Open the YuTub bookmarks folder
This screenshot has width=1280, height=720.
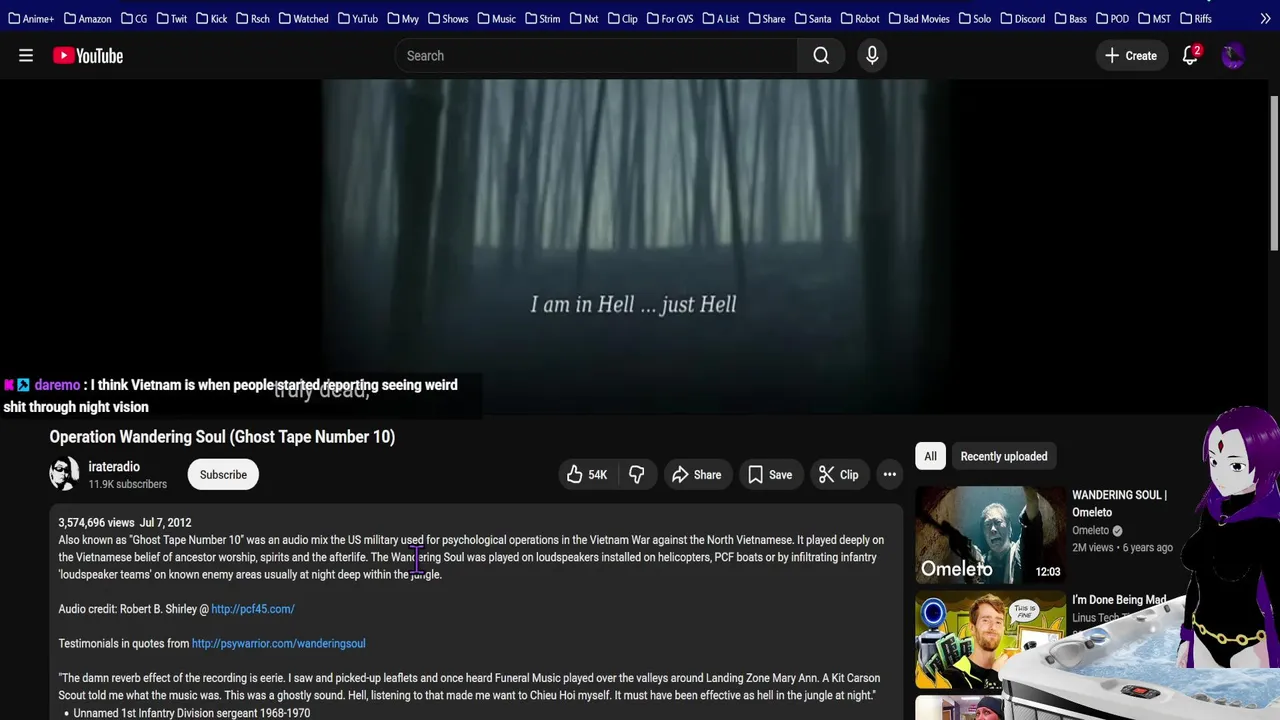[x=357, y=18]
